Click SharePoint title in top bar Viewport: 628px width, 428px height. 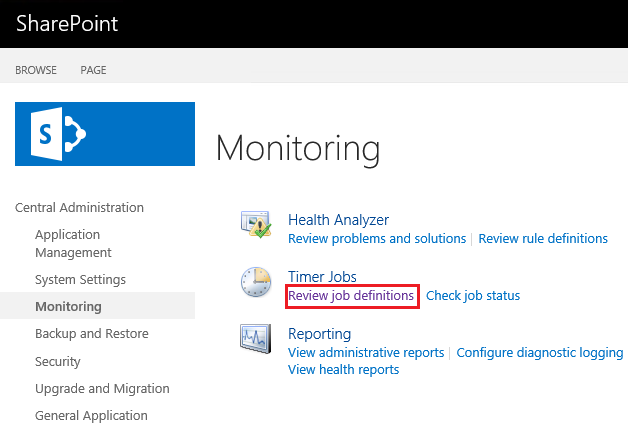coord(67,23)
